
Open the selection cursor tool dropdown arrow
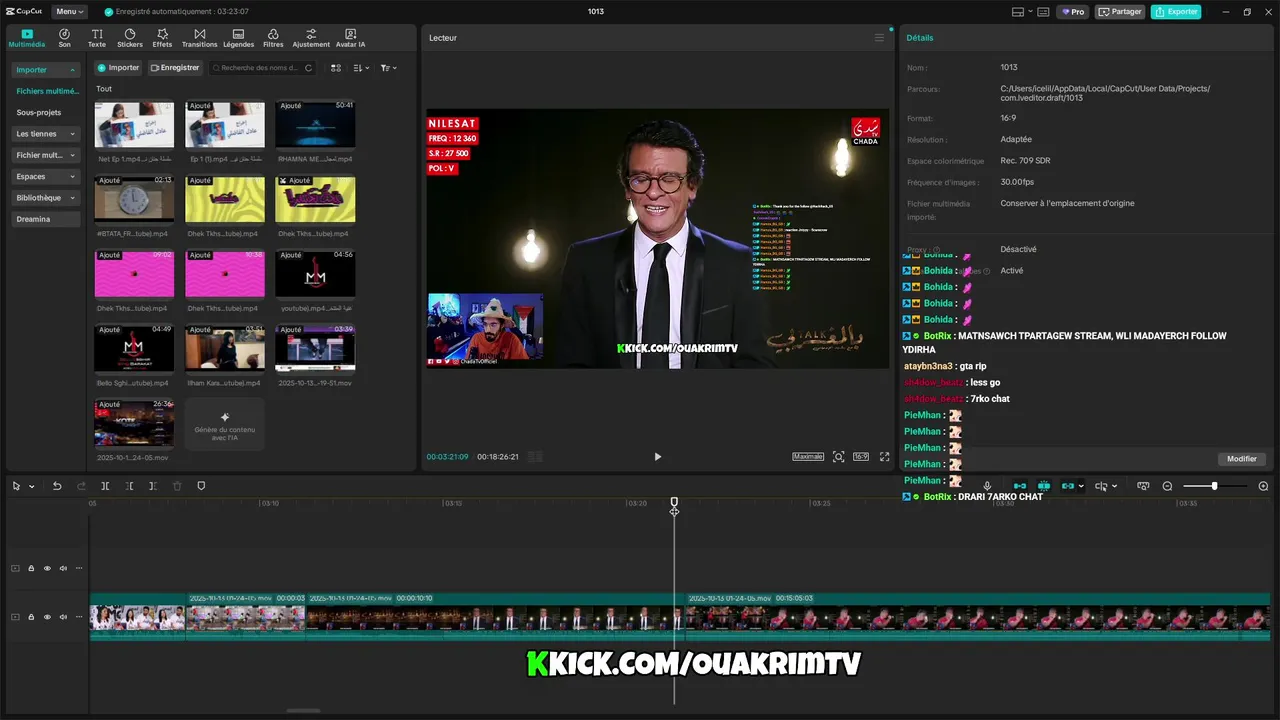click(x=32, y=486)
